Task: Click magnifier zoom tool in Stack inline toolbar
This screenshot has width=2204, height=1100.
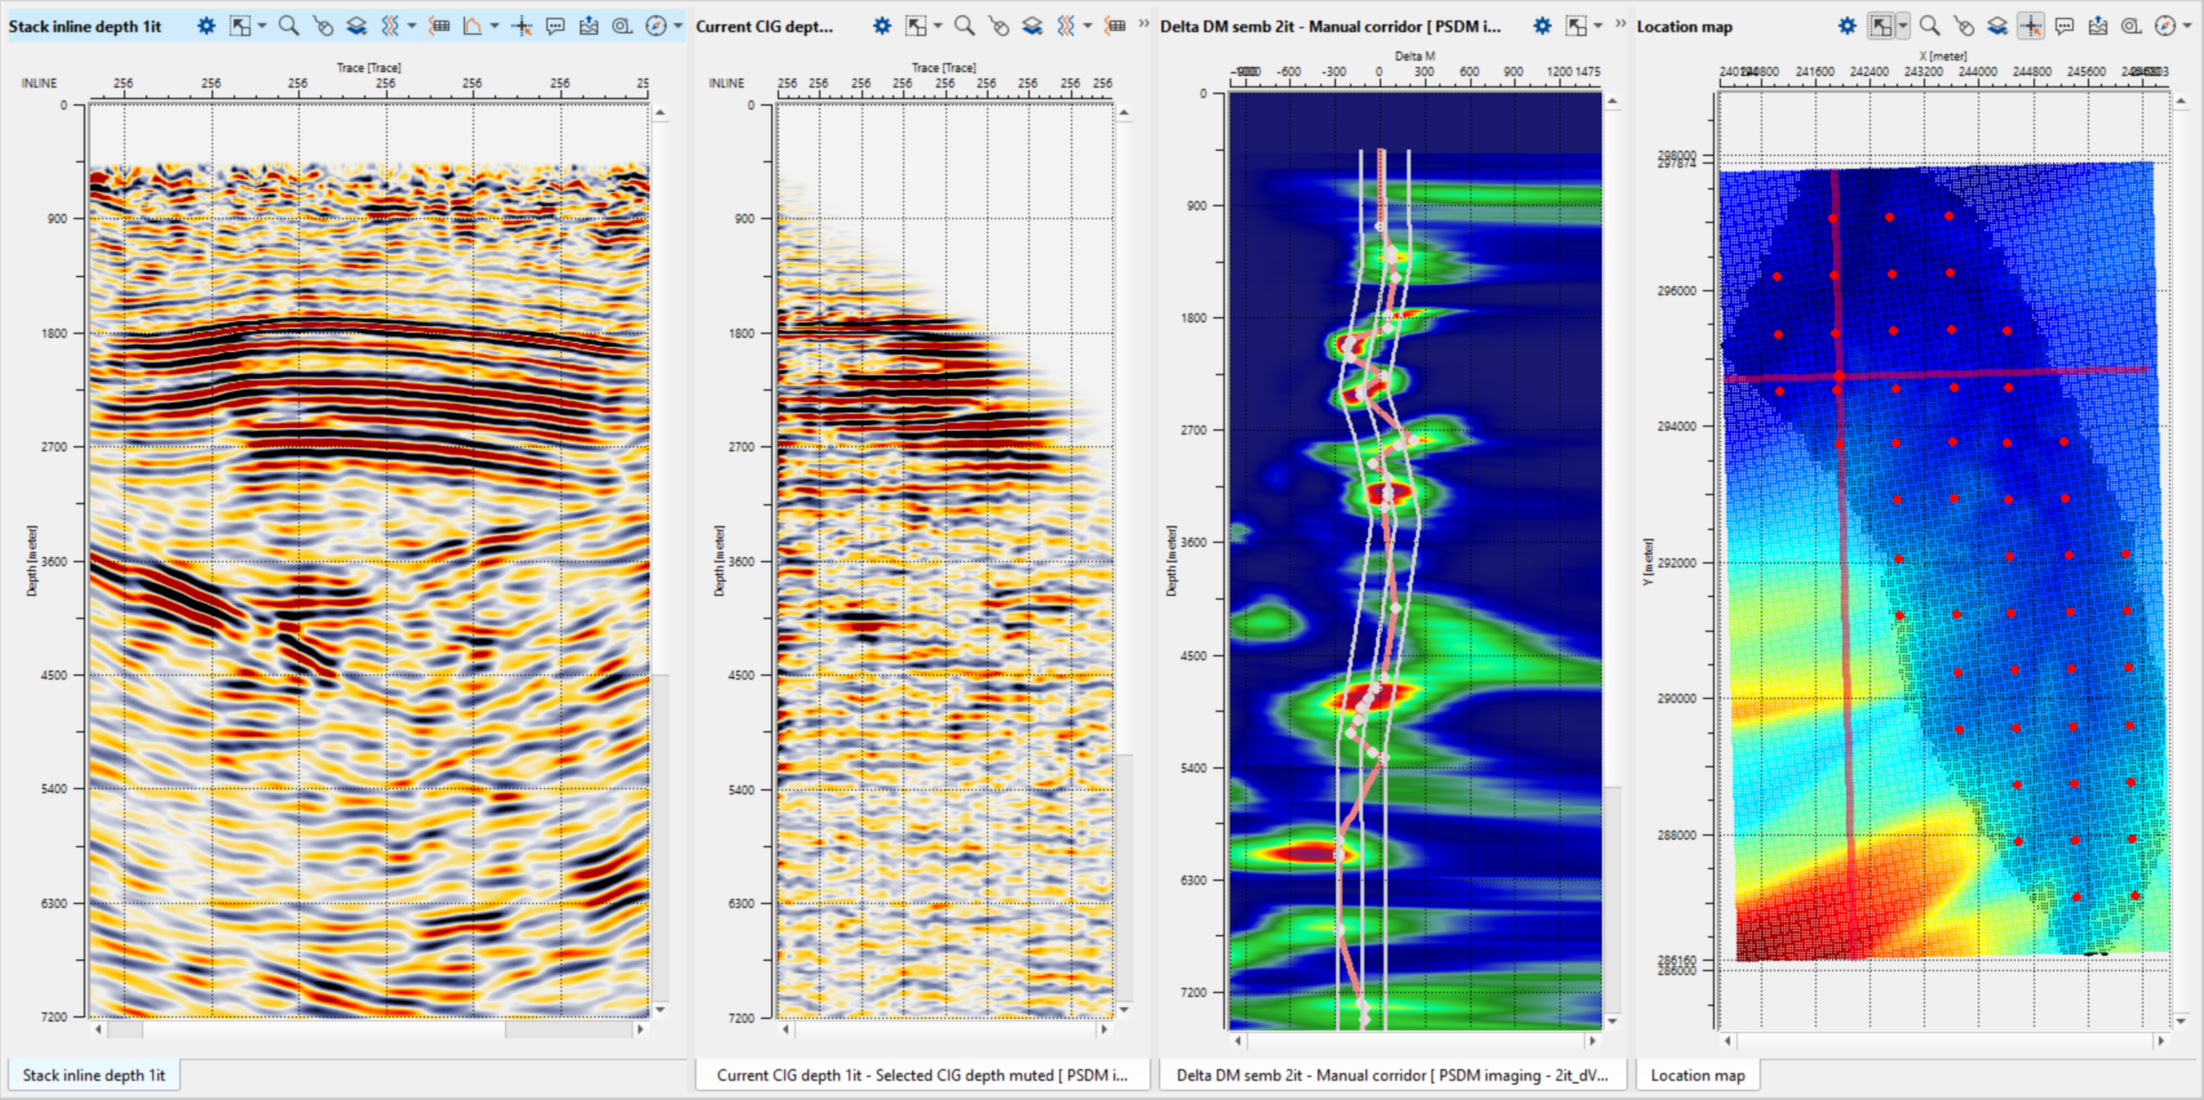Action: click(288, 26)
